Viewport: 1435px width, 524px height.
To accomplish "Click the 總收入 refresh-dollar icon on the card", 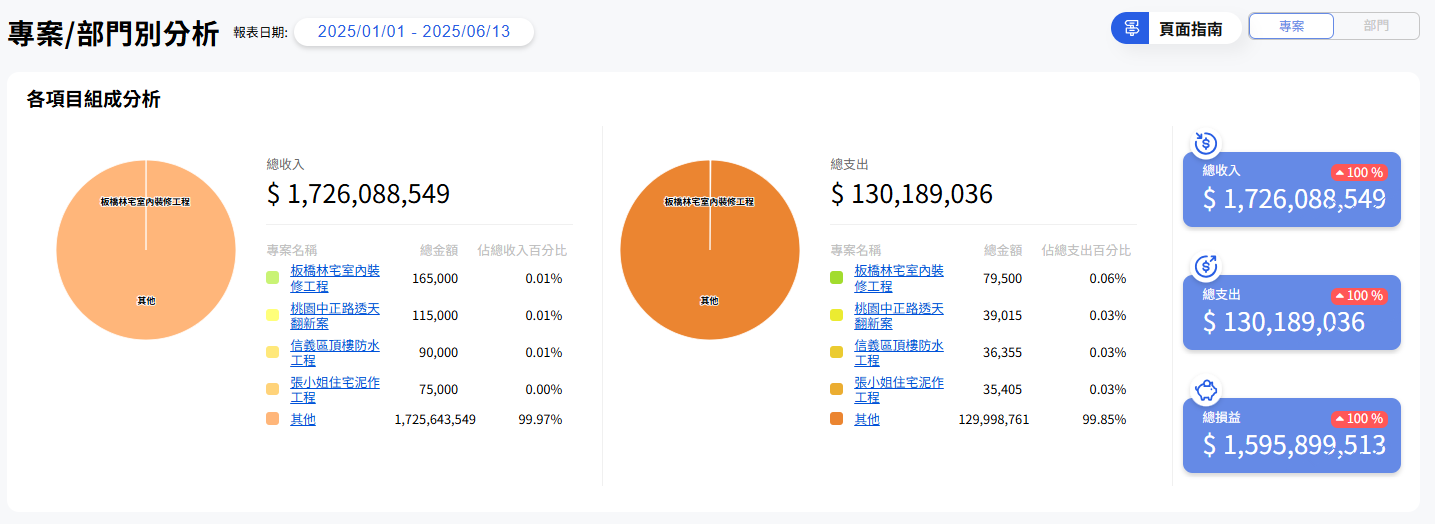I will [1205, 143].
